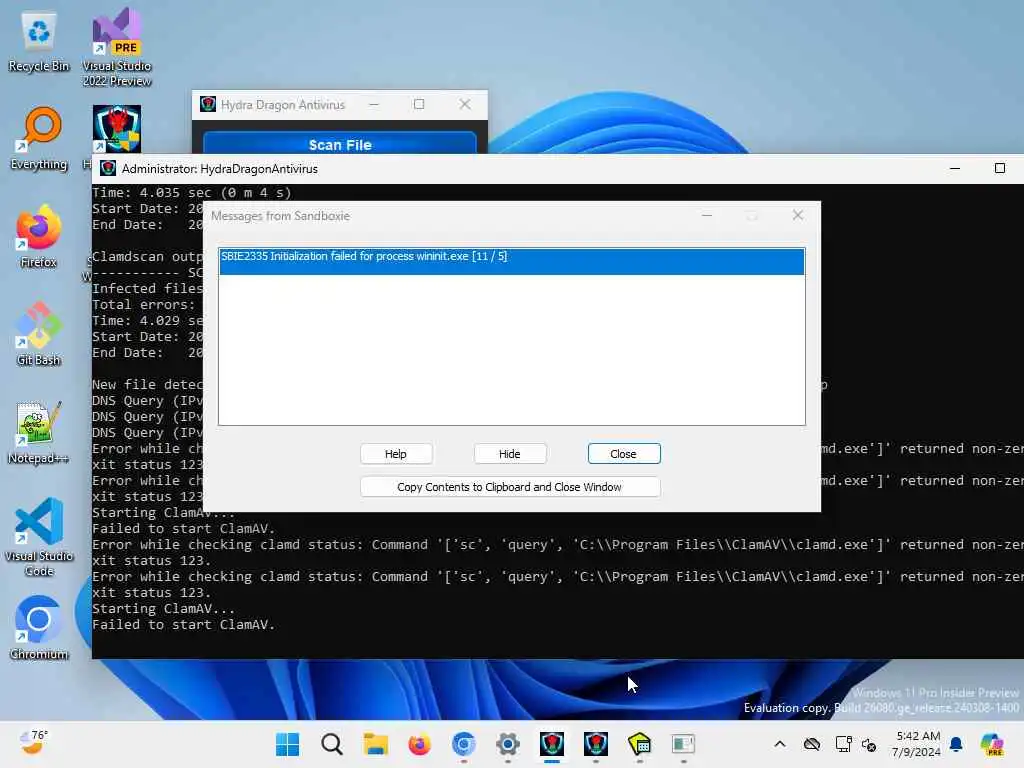Click the volume muted tray icon
The height and width of the screenshot is (768, 1024).
pyautogui.click(x=869, y=744)
